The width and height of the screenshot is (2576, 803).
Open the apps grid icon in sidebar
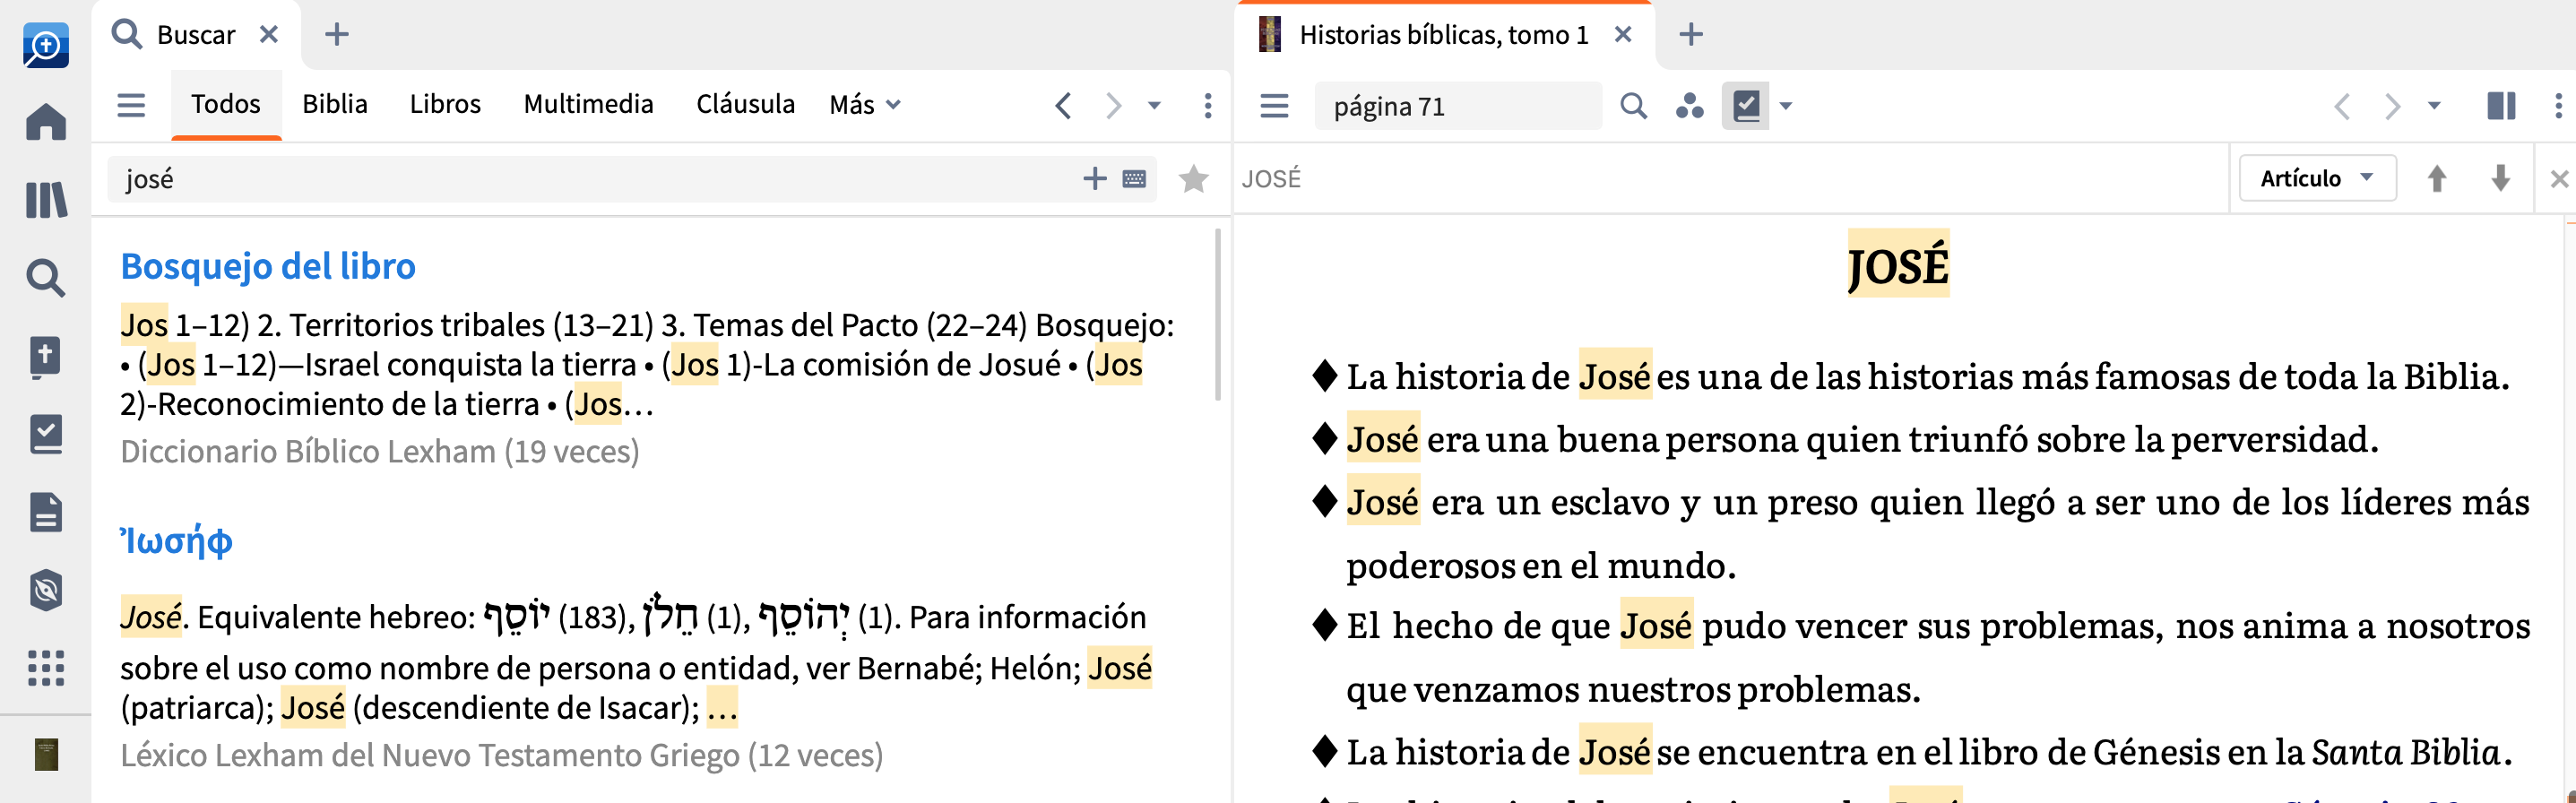[x=46, y=667]
